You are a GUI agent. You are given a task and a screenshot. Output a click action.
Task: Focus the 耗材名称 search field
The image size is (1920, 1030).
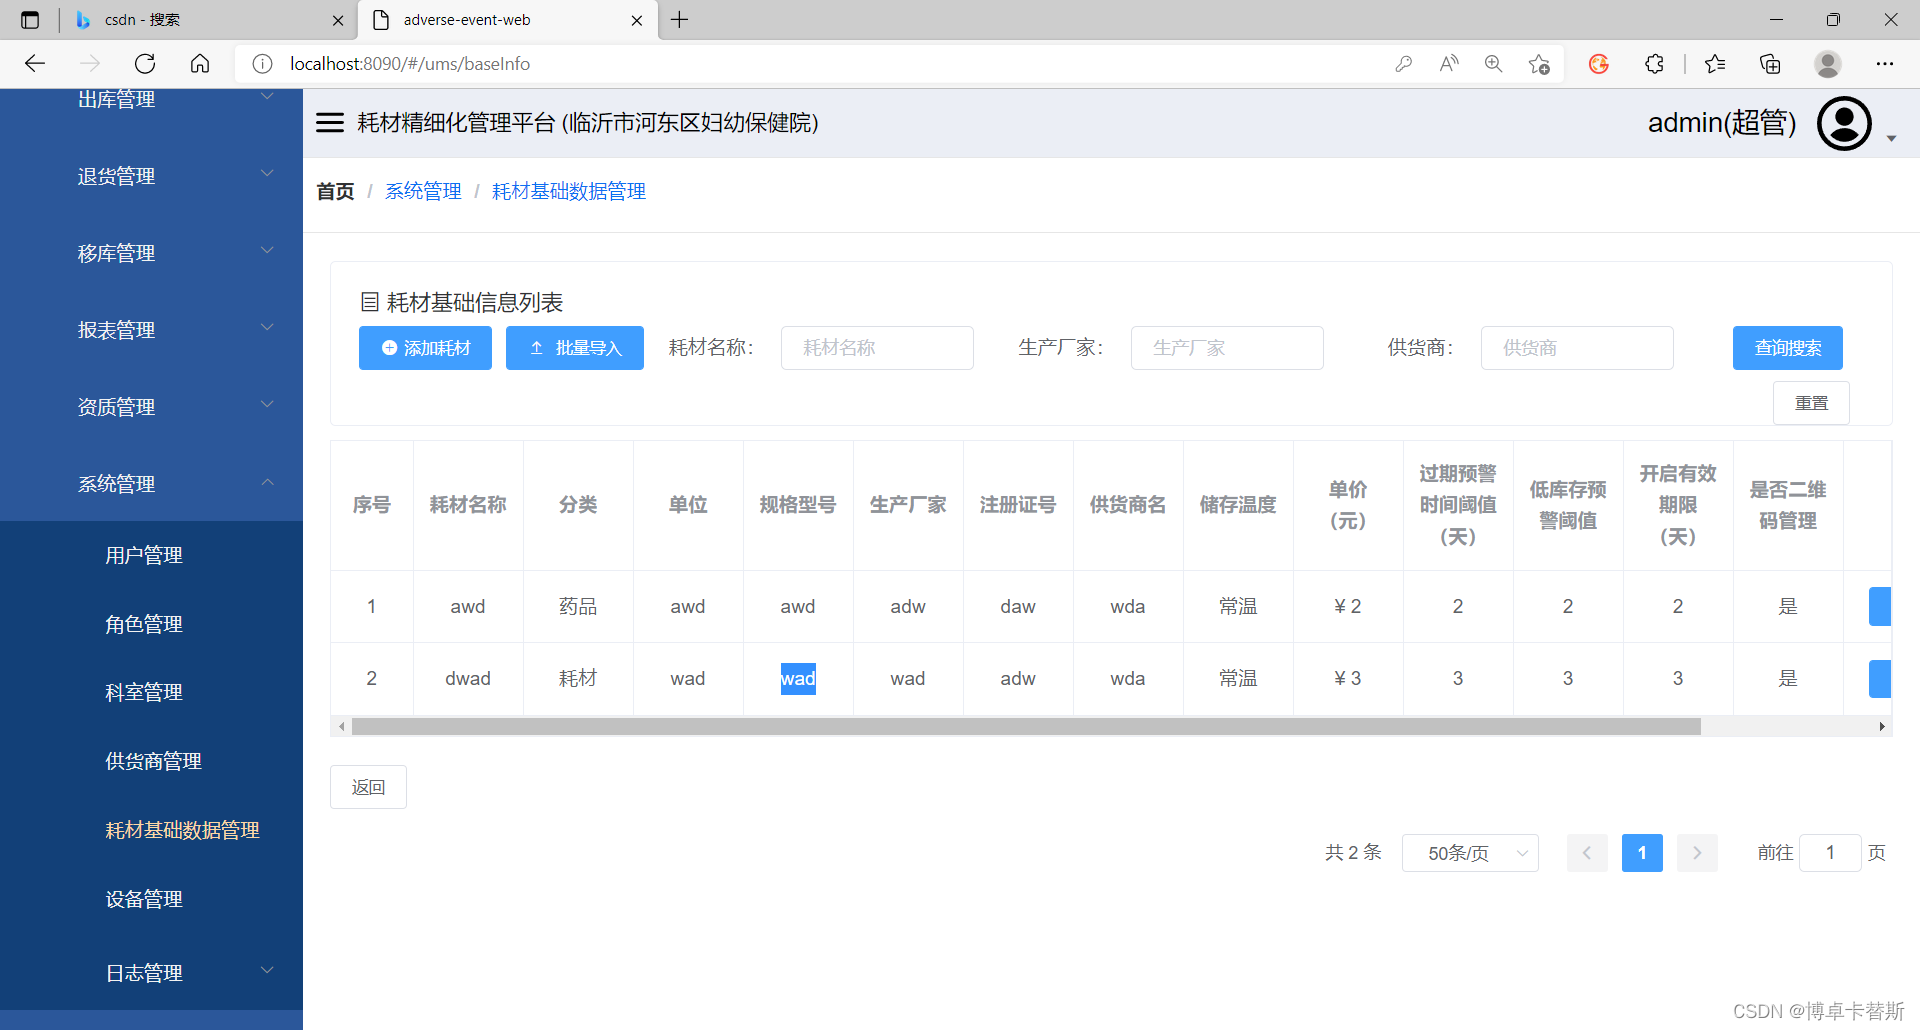(x=877, y=348)
